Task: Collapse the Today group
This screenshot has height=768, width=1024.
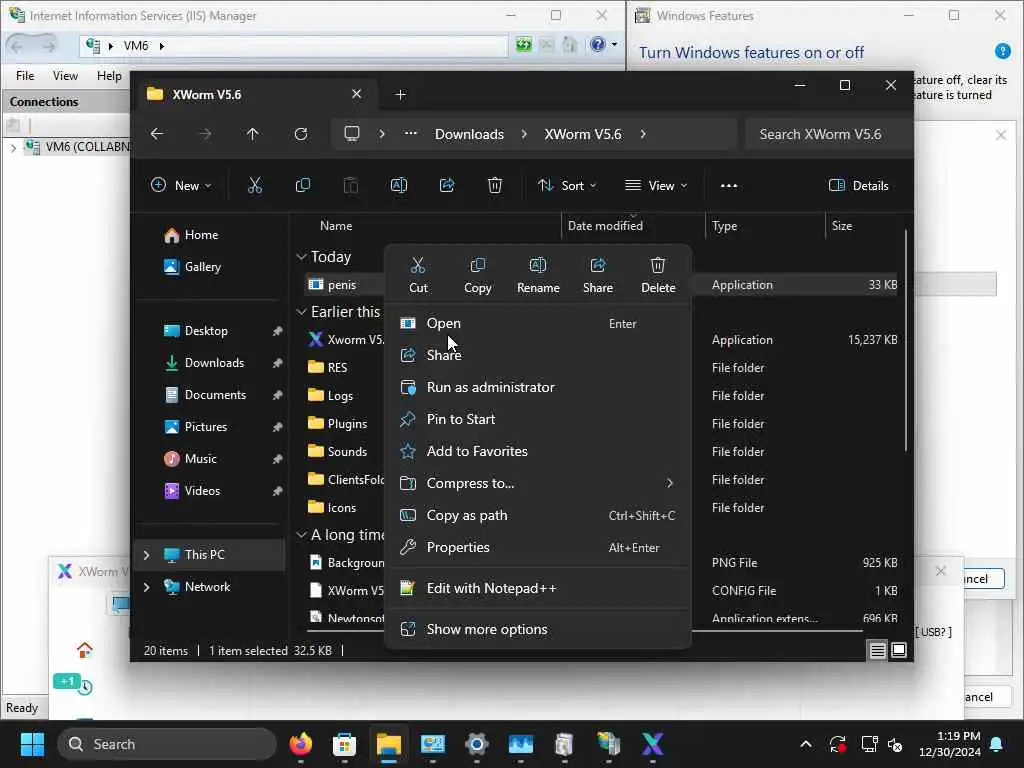Action: pos(301,257)
